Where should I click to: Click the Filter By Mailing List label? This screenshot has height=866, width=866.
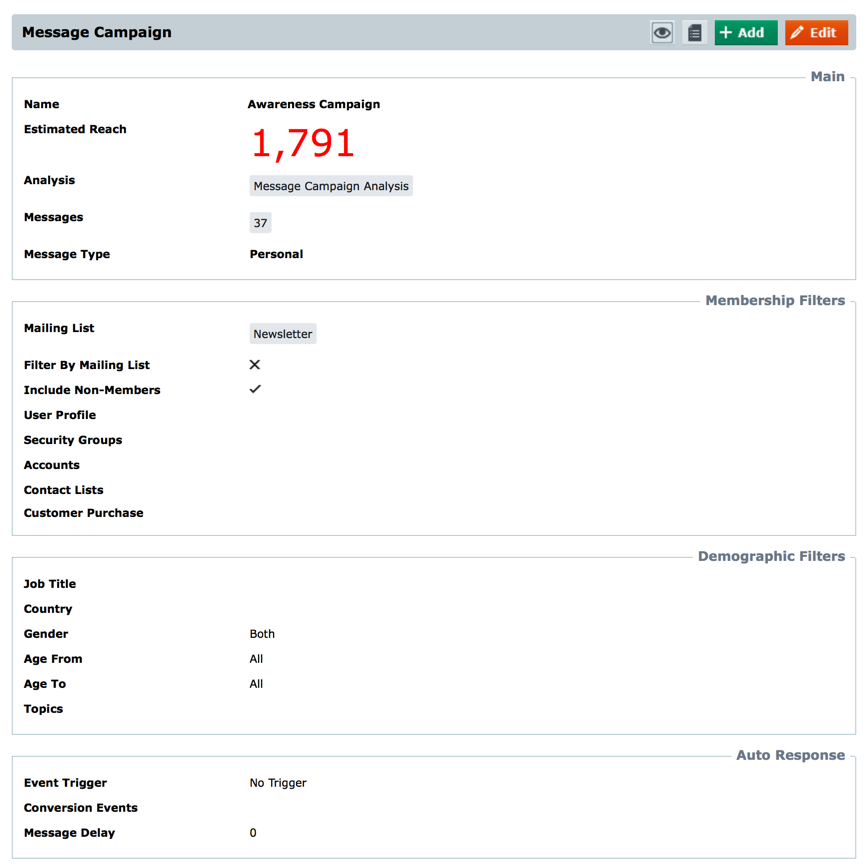(x=87, y=365)
